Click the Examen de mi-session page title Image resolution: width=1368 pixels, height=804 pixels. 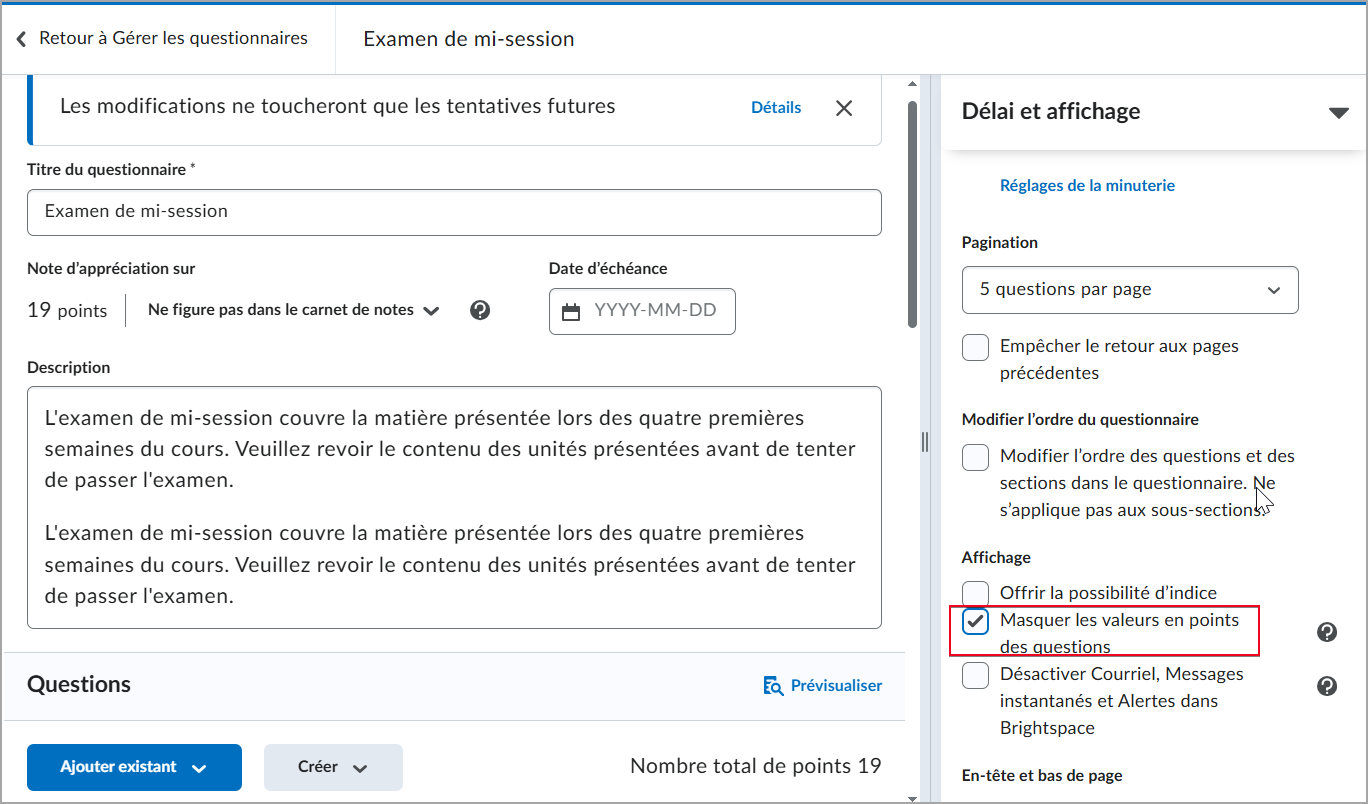click(469, 39)
